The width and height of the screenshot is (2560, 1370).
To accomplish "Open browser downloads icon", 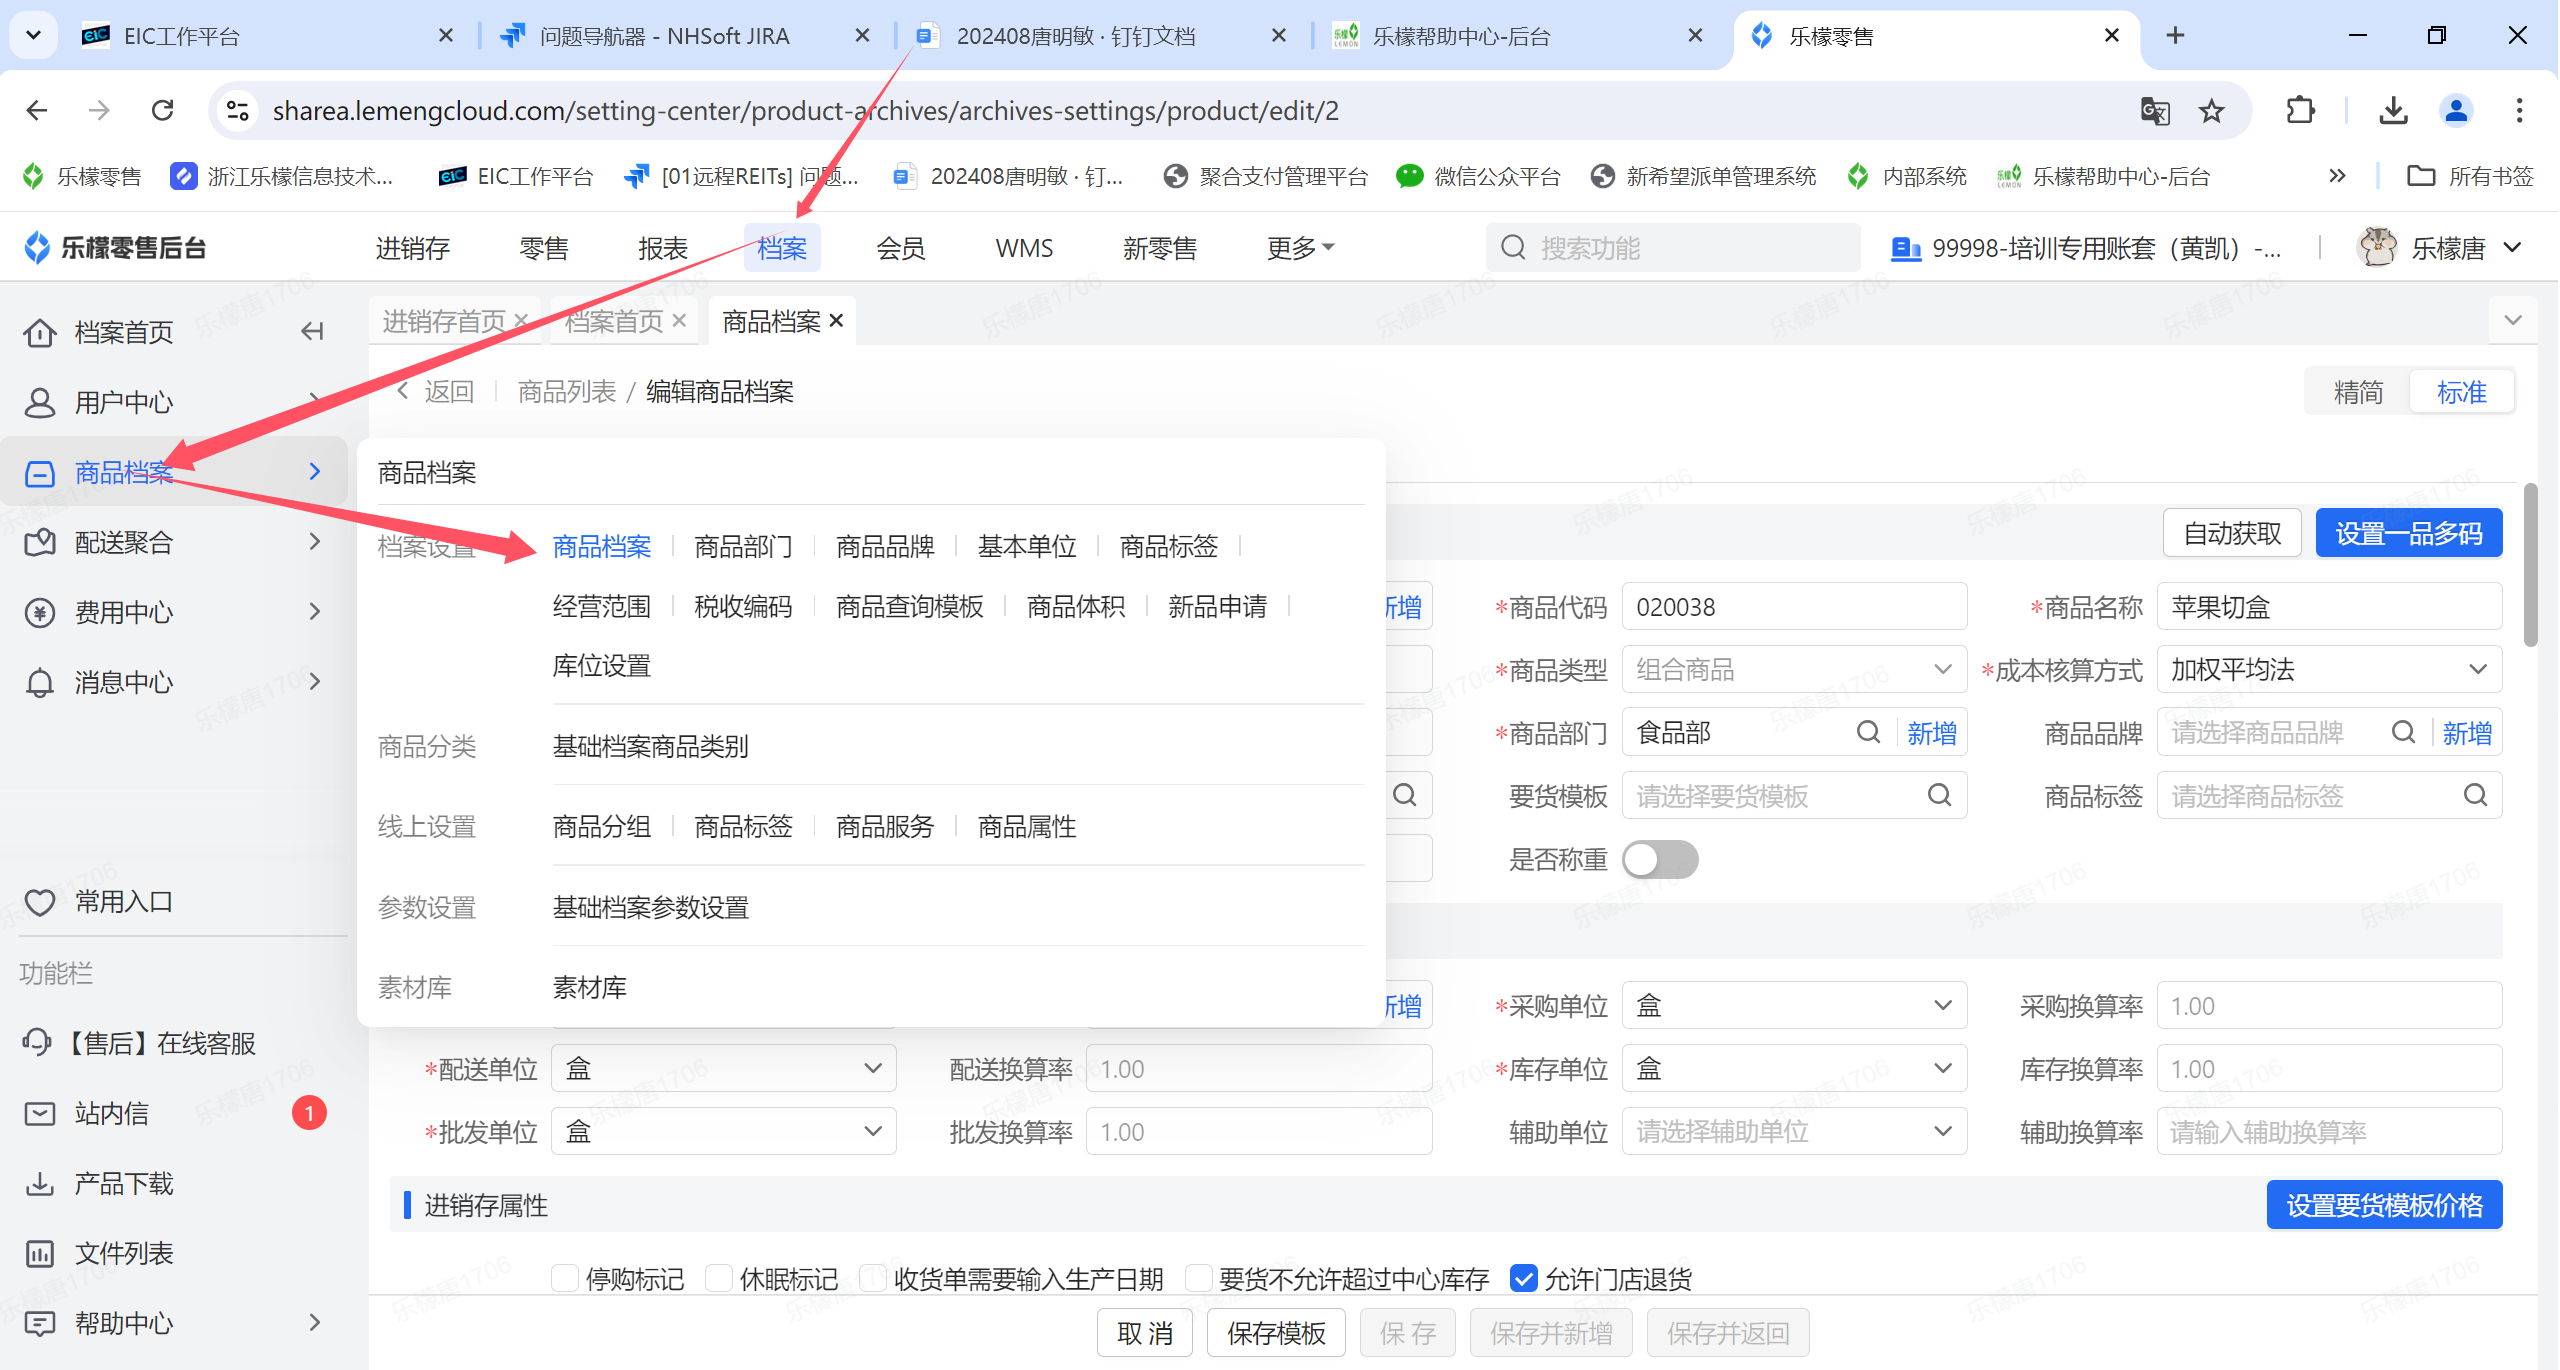I will [2394, 111].
